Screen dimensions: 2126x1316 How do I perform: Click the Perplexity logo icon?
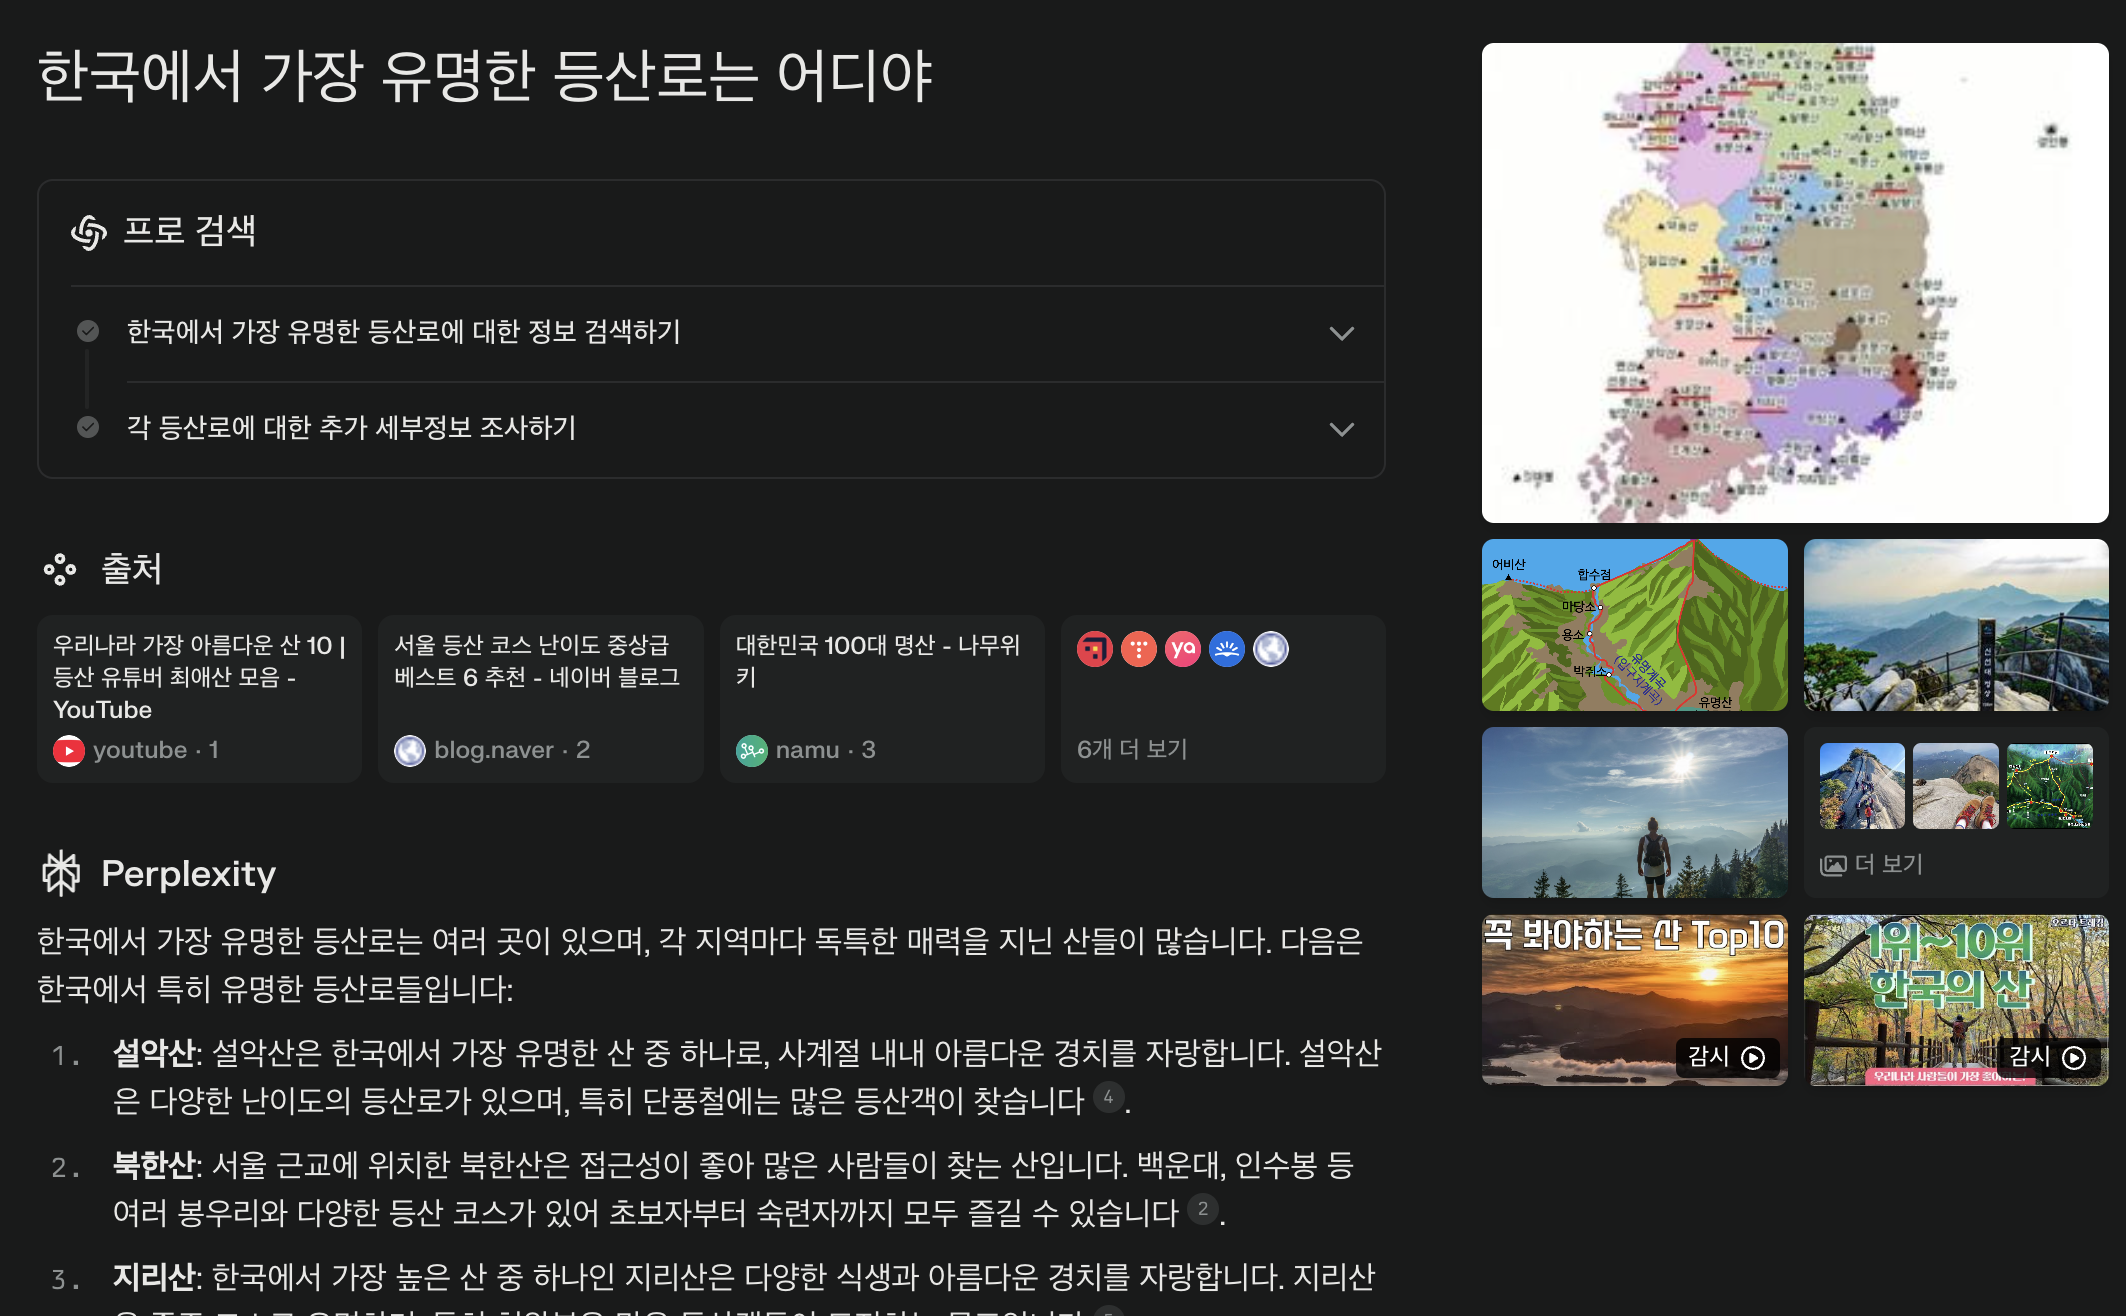click(61, 873)
